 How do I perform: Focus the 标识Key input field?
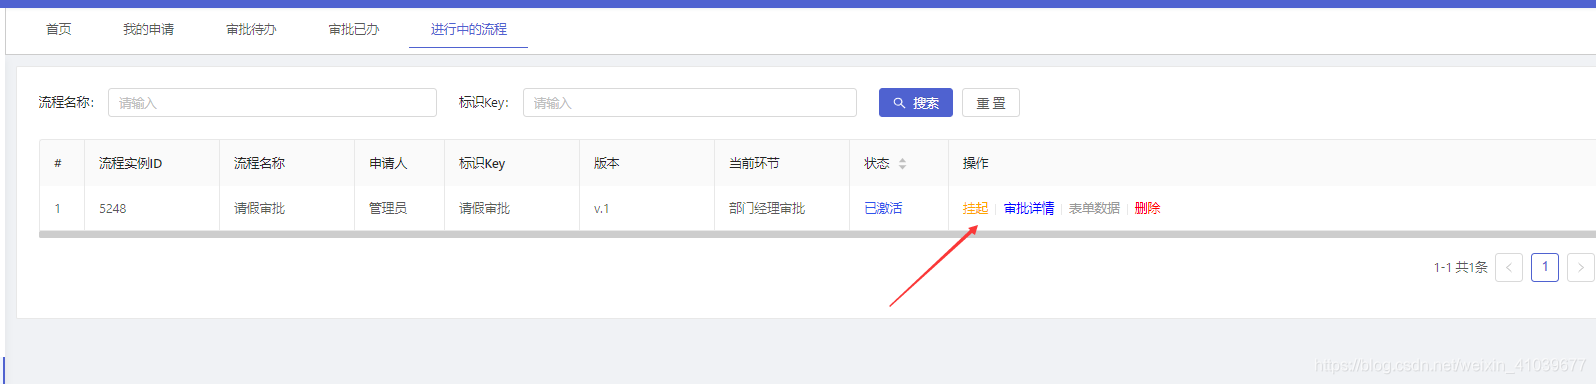click(690, 103)
